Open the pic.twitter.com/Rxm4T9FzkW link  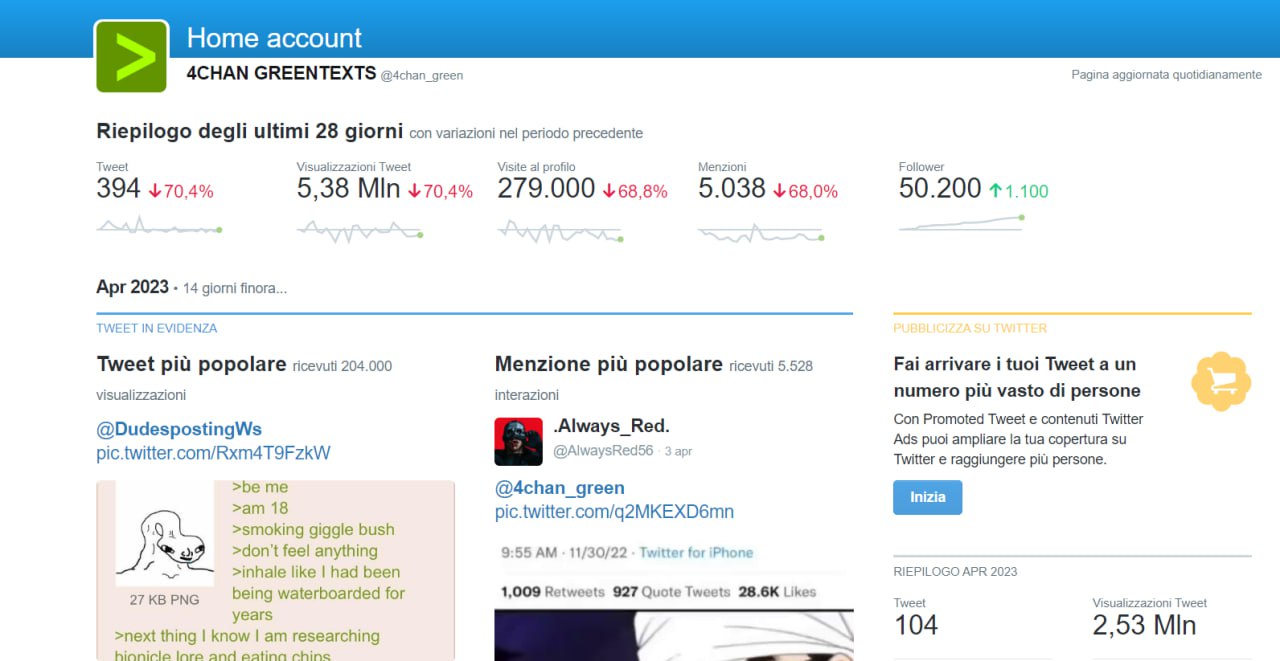pos(213,453)
